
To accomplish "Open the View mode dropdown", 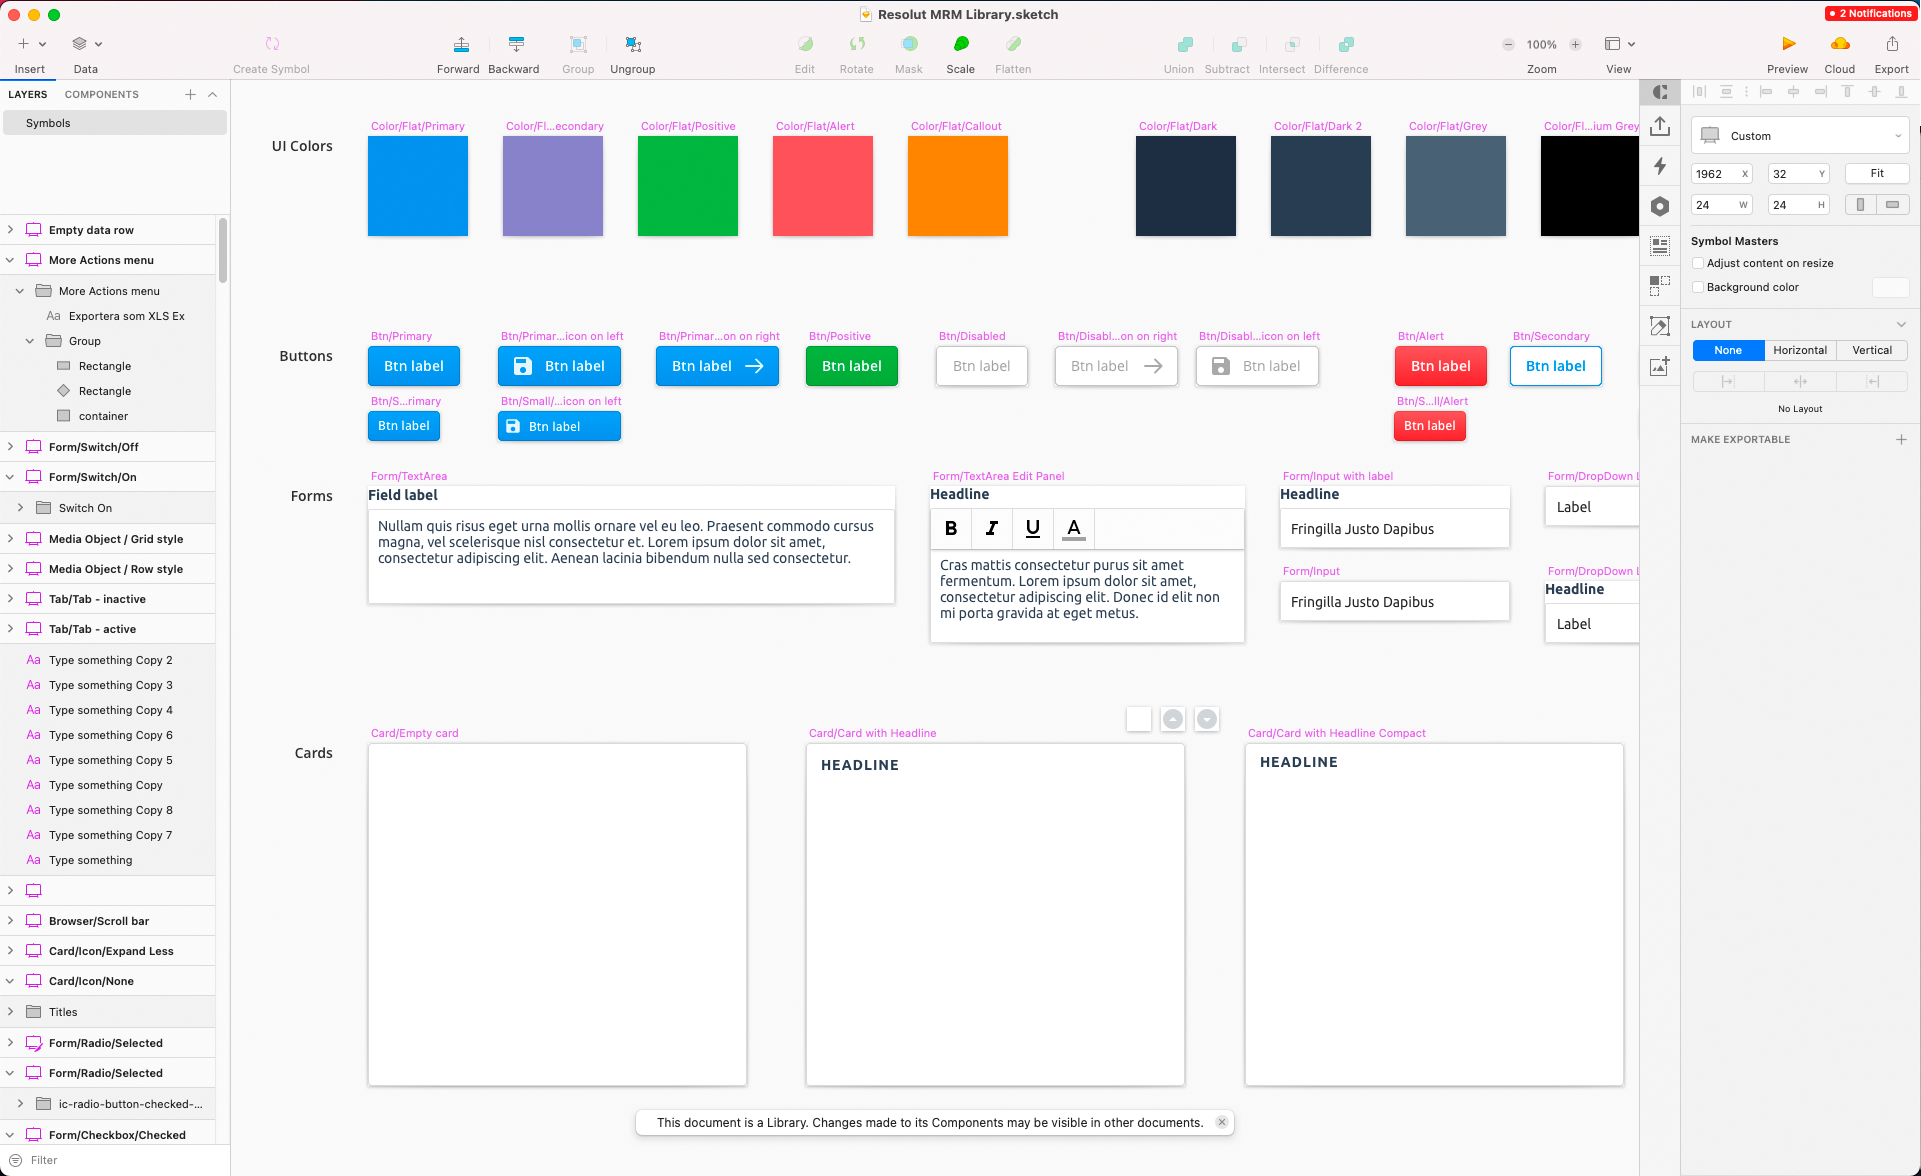I will [x=1619, y=44].
